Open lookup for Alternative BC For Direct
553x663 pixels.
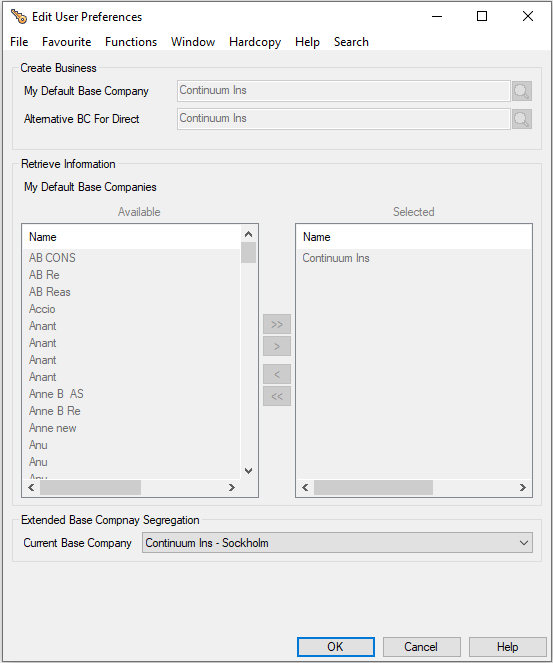(522, 119)
